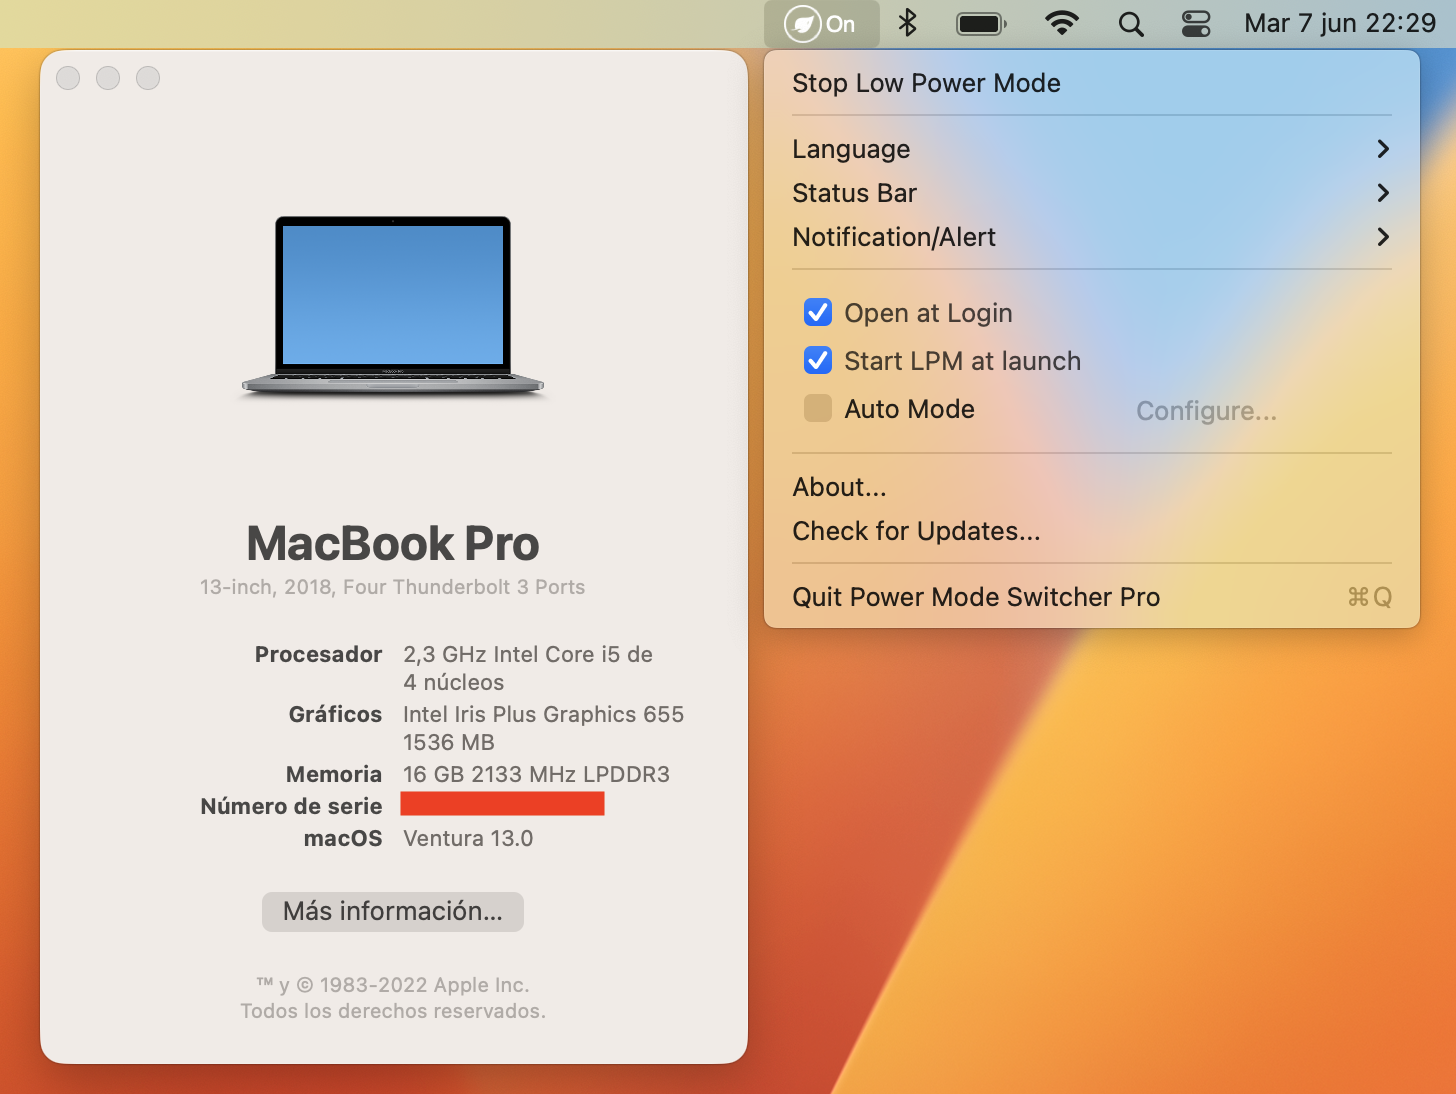
Task: Click the battery status icon
Action: [x=981, y=24]
